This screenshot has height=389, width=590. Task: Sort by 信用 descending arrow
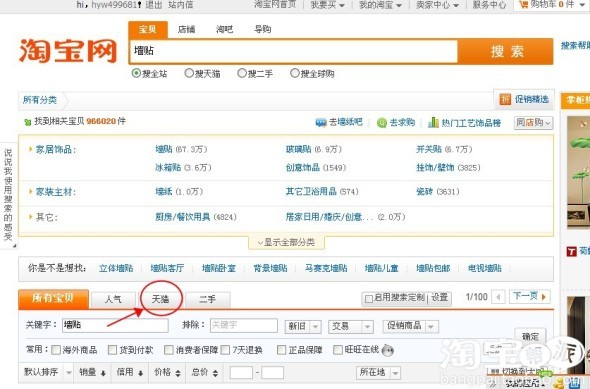140,373
